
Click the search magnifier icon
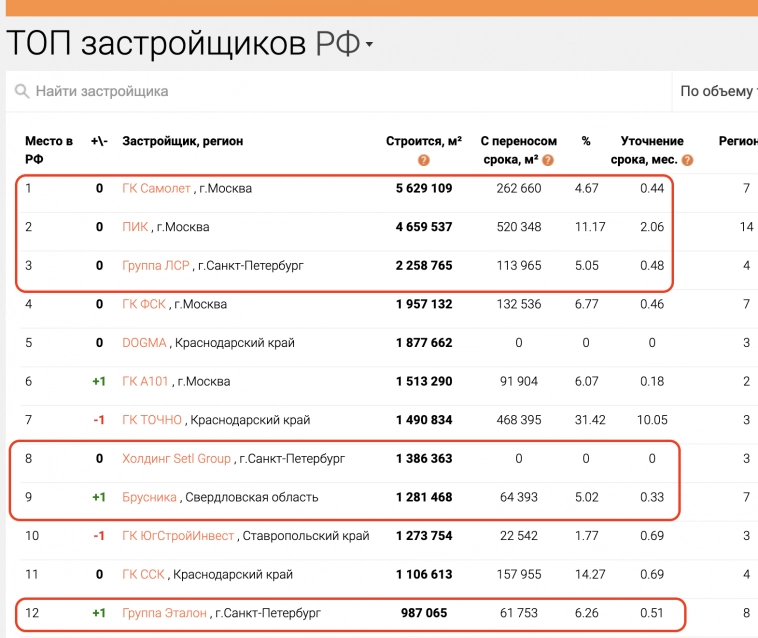[x=22, y=91]
